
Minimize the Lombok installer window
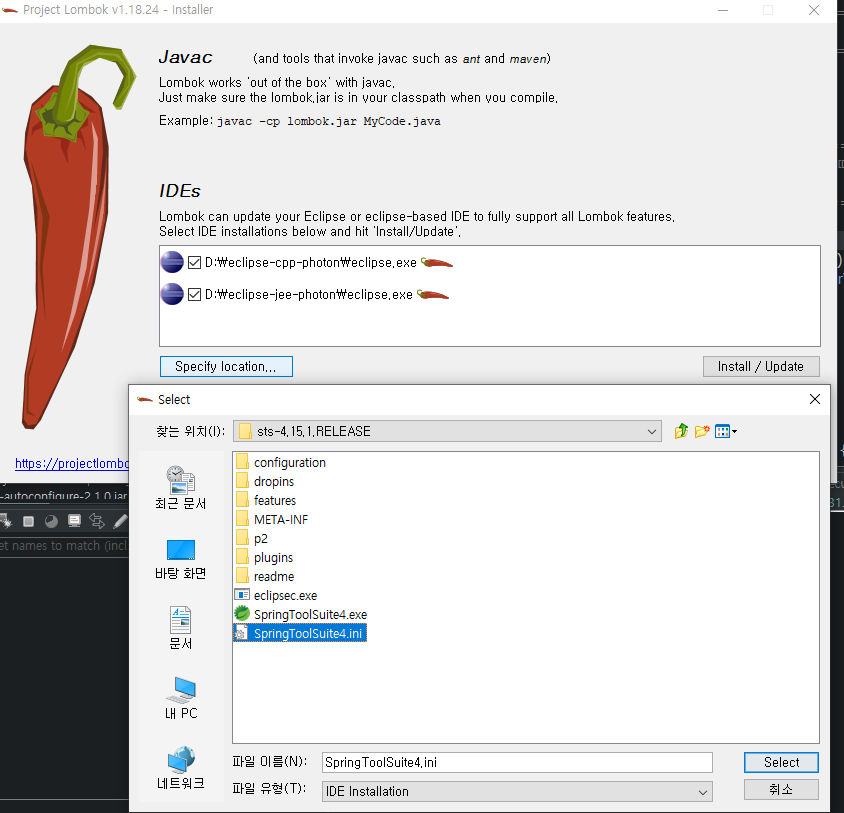click(723, 10)
